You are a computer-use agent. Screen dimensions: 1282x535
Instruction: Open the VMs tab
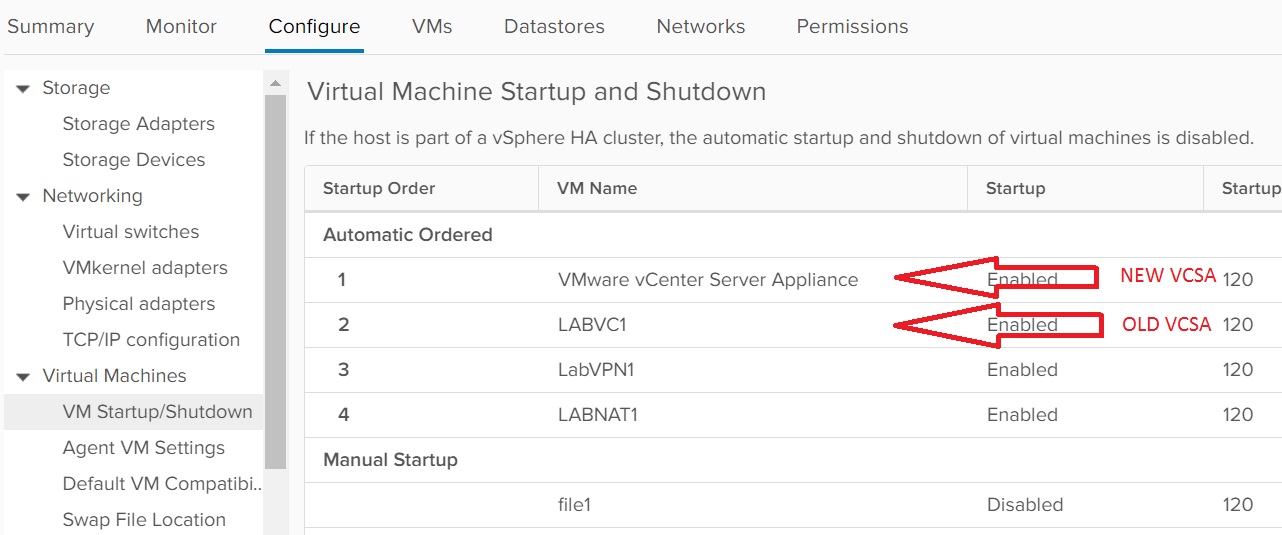(x=432, y=27)
